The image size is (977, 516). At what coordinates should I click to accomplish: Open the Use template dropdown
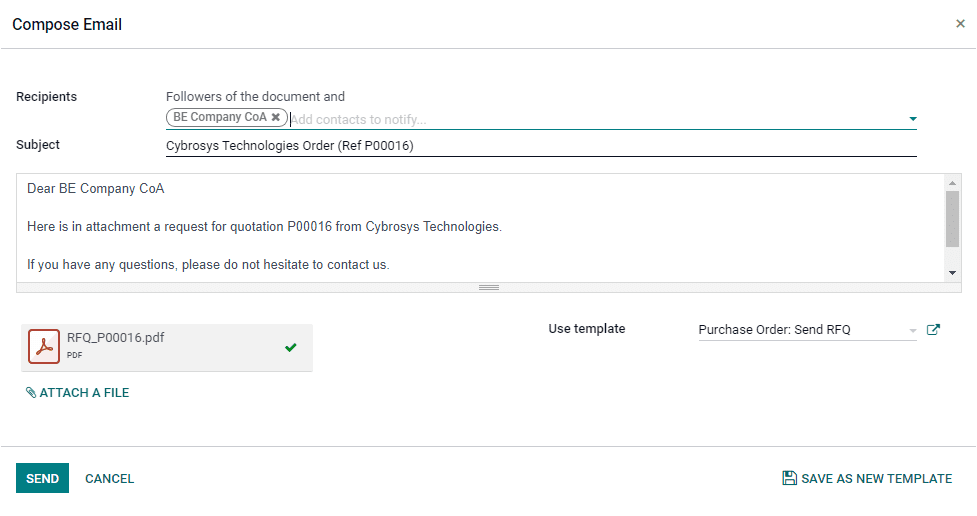[913, 330]
